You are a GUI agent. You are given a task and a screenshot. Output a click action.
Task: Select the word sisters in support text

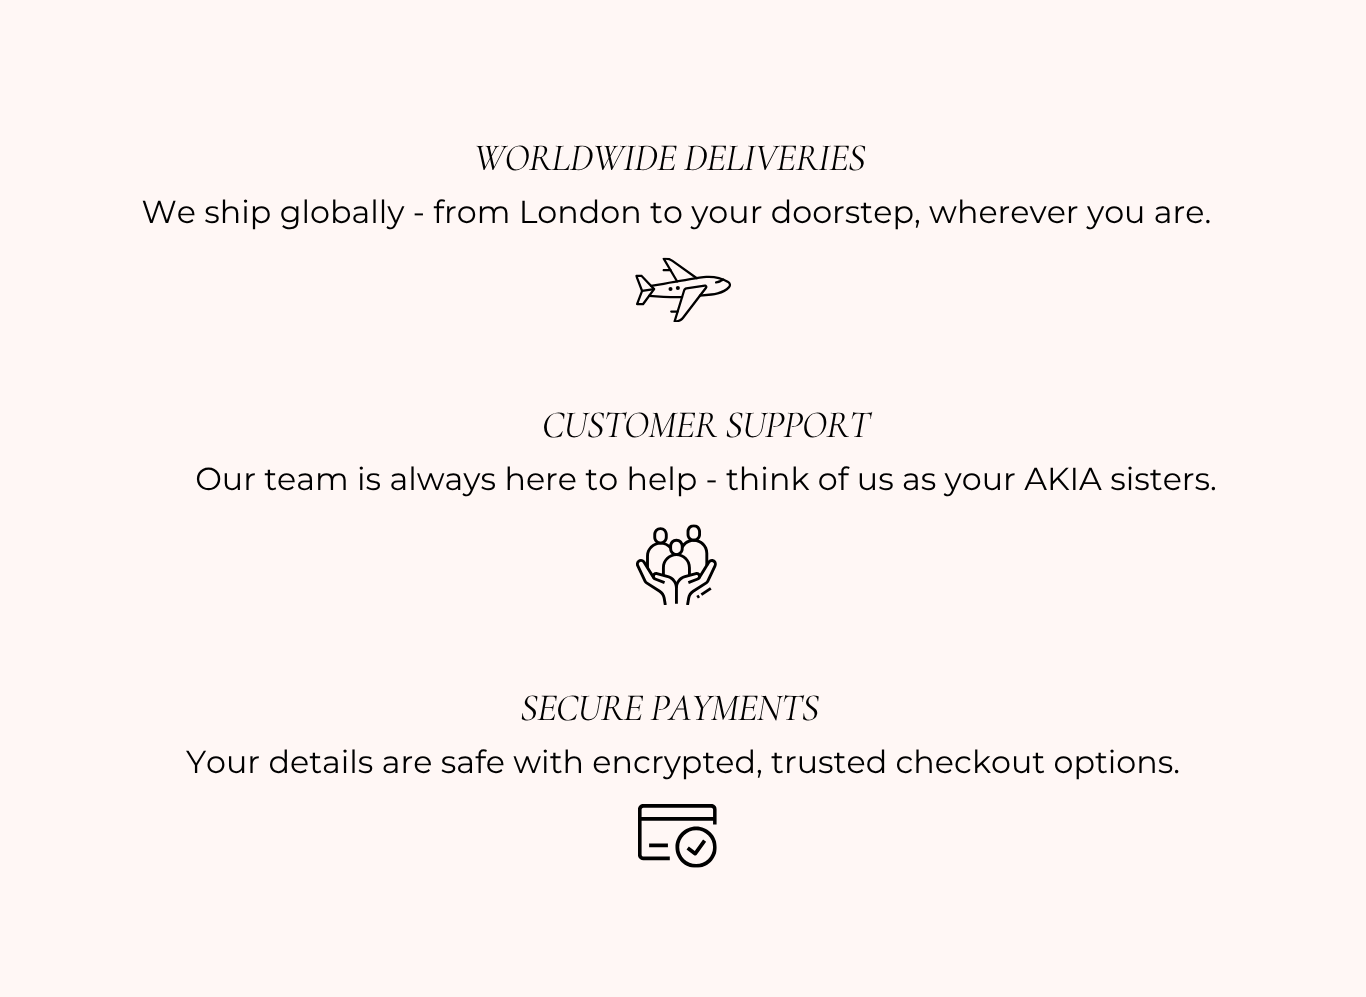point(1162,480)
